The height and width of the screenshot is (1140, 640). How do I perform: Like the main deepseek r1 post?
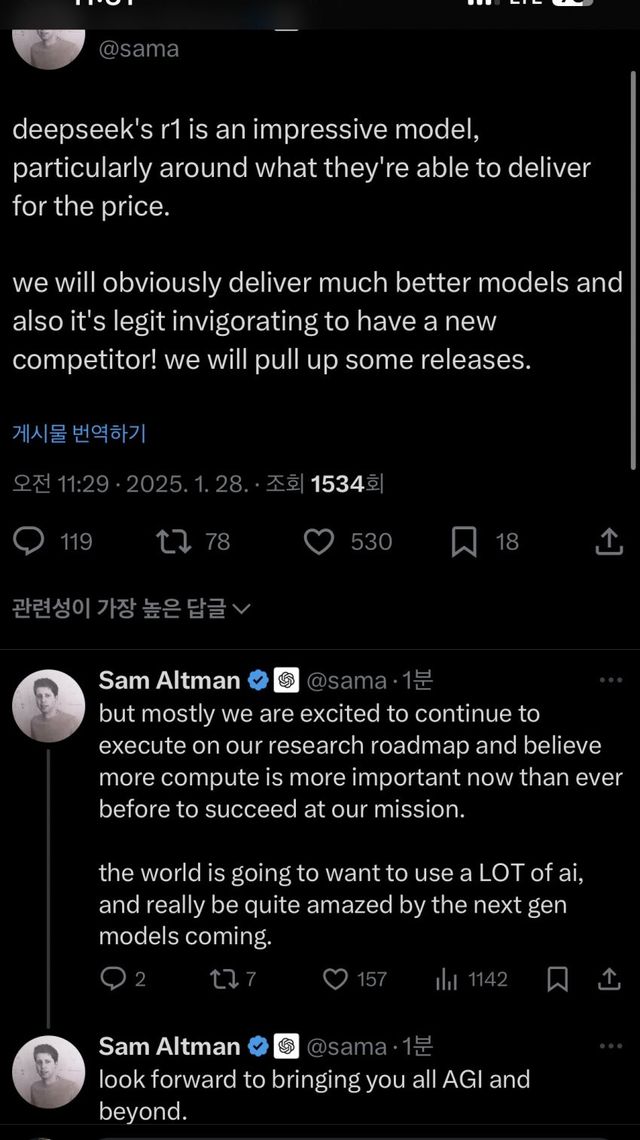pos(319,542)
